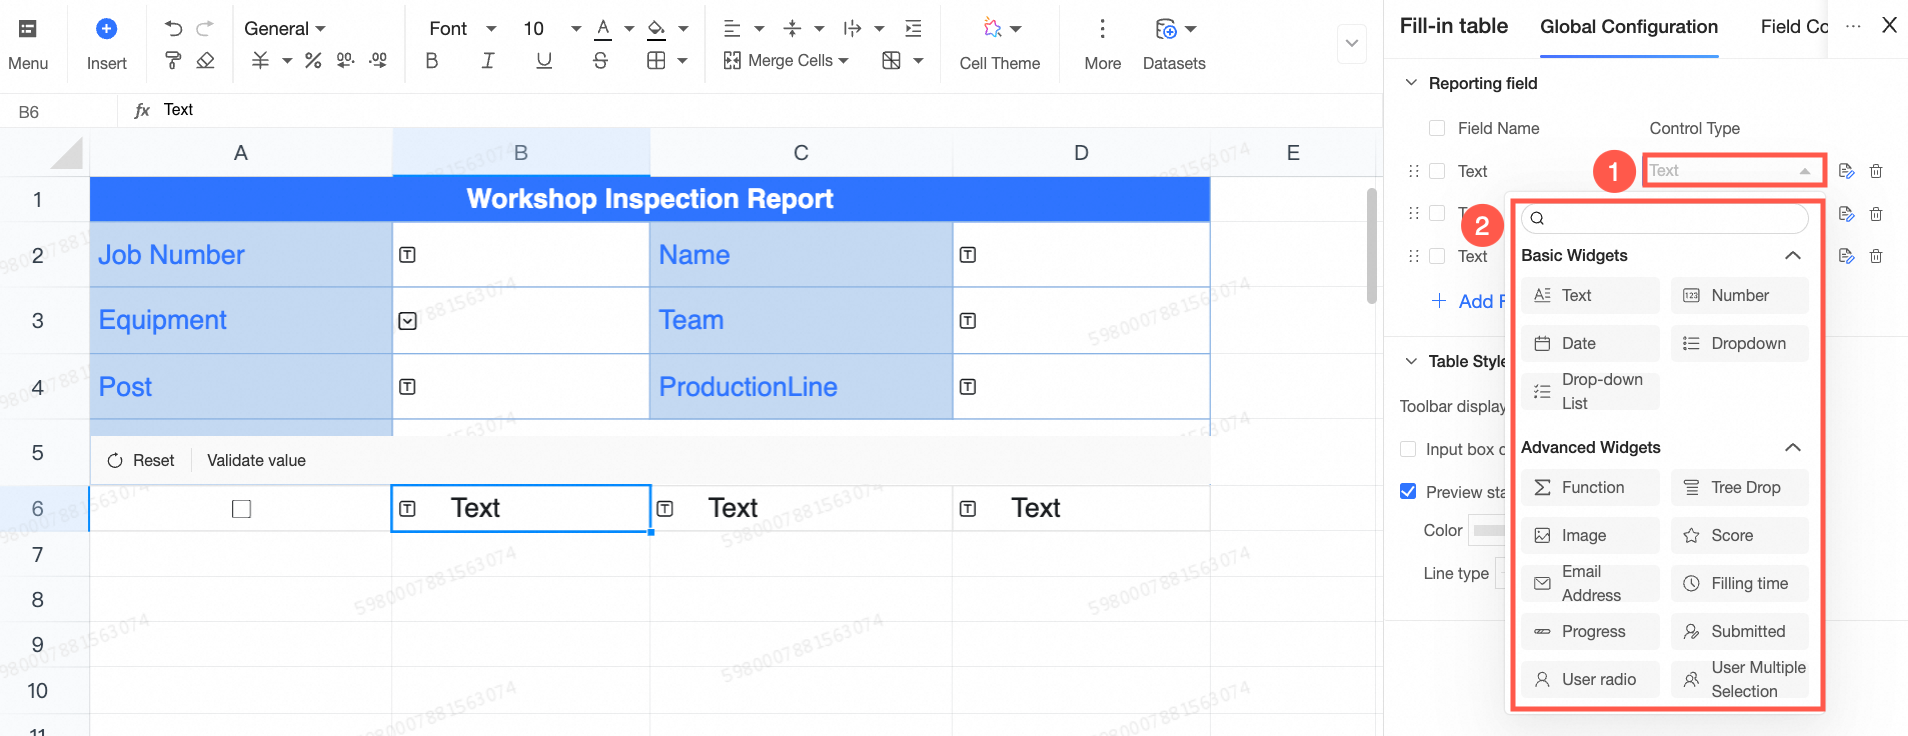Screen dimensions: 1908x736
Task: Check the Field Name select-all checkbox
Action: click(1437, 128)
